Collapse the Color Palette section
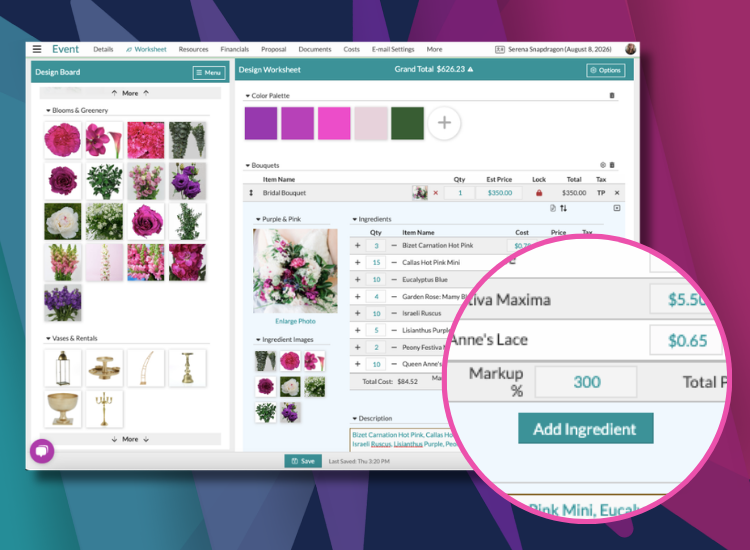The height and width of the screenshot is (550, 750). (x=248, y=96)
